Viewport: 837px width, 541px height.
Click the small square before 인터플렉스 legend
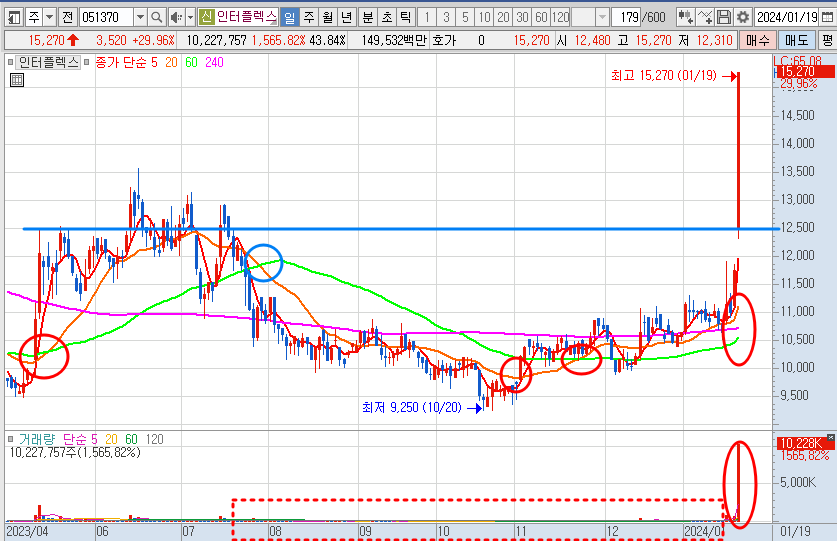point(10,62)
